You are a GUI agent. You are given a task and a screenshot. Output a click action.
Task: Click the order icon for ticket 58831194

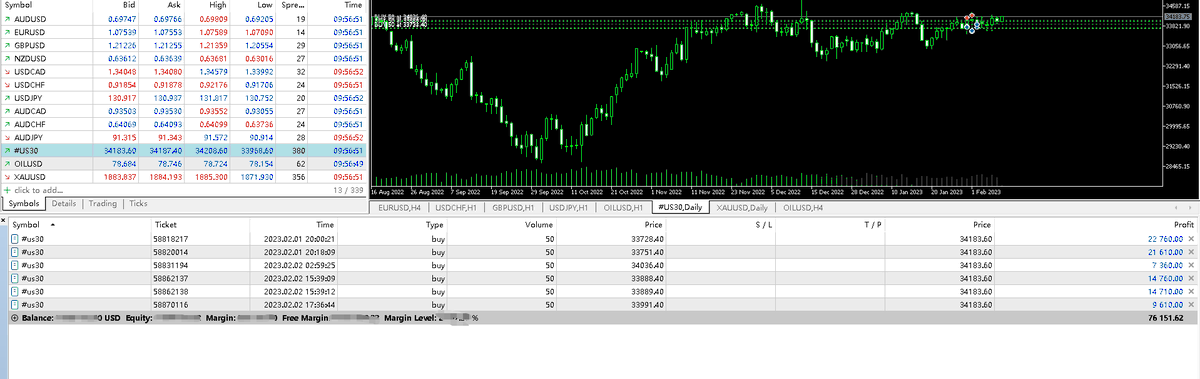(14, 265)
